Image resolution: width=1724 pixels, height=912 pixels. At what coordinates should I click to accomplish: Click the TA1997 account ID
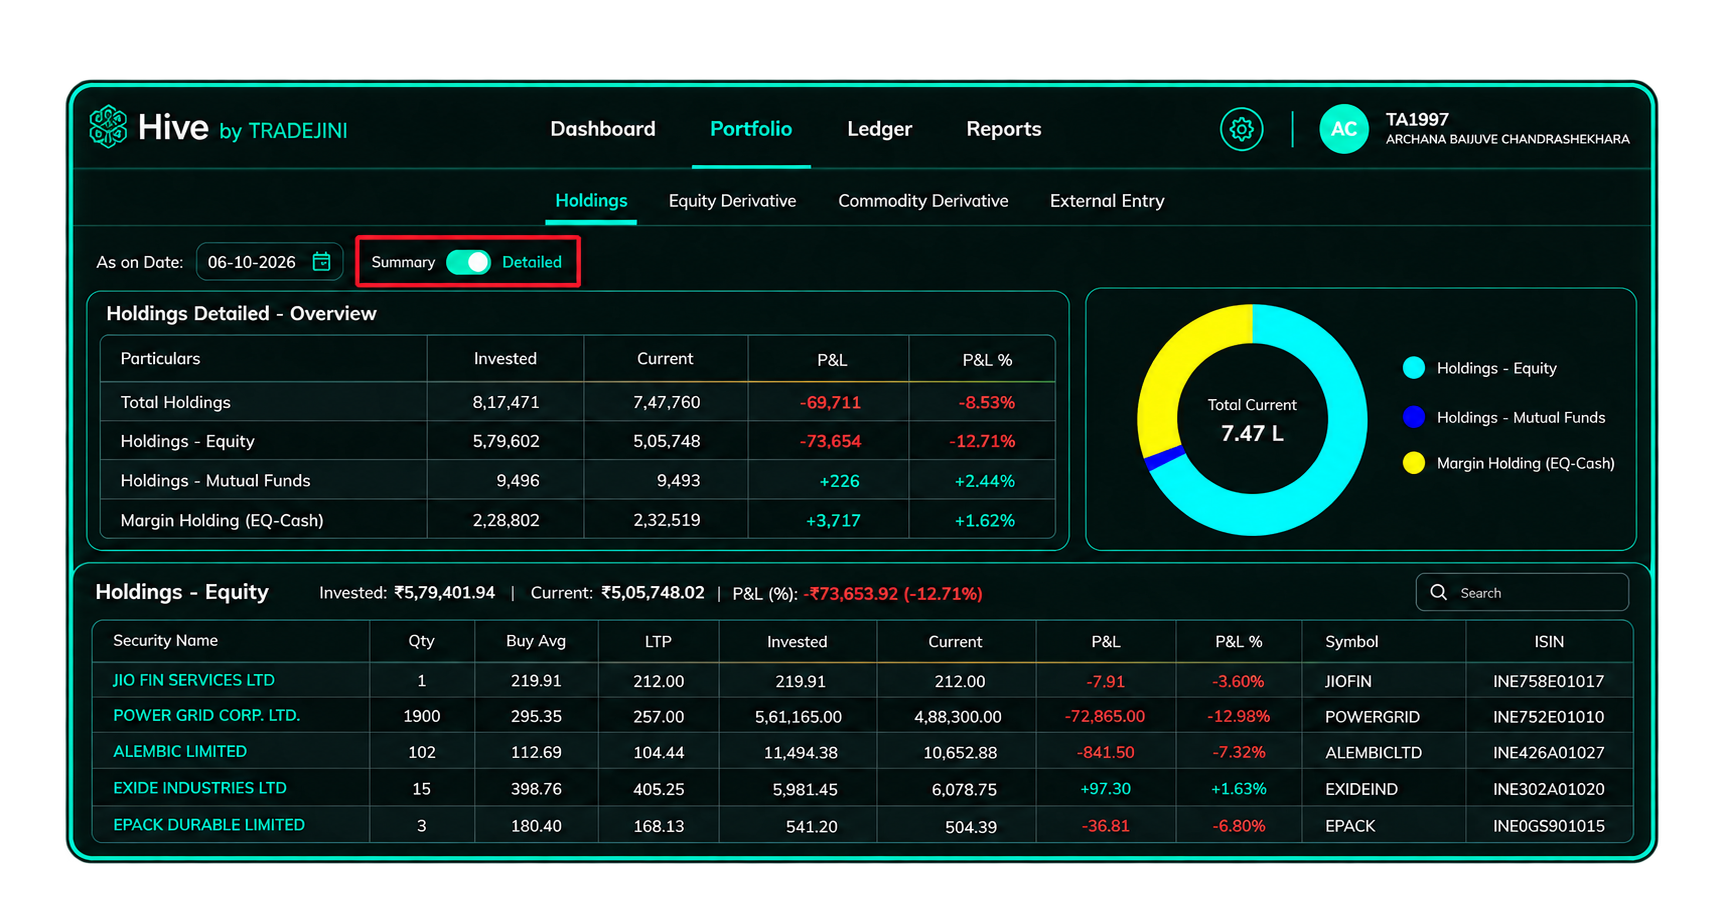coord(1417,119)
